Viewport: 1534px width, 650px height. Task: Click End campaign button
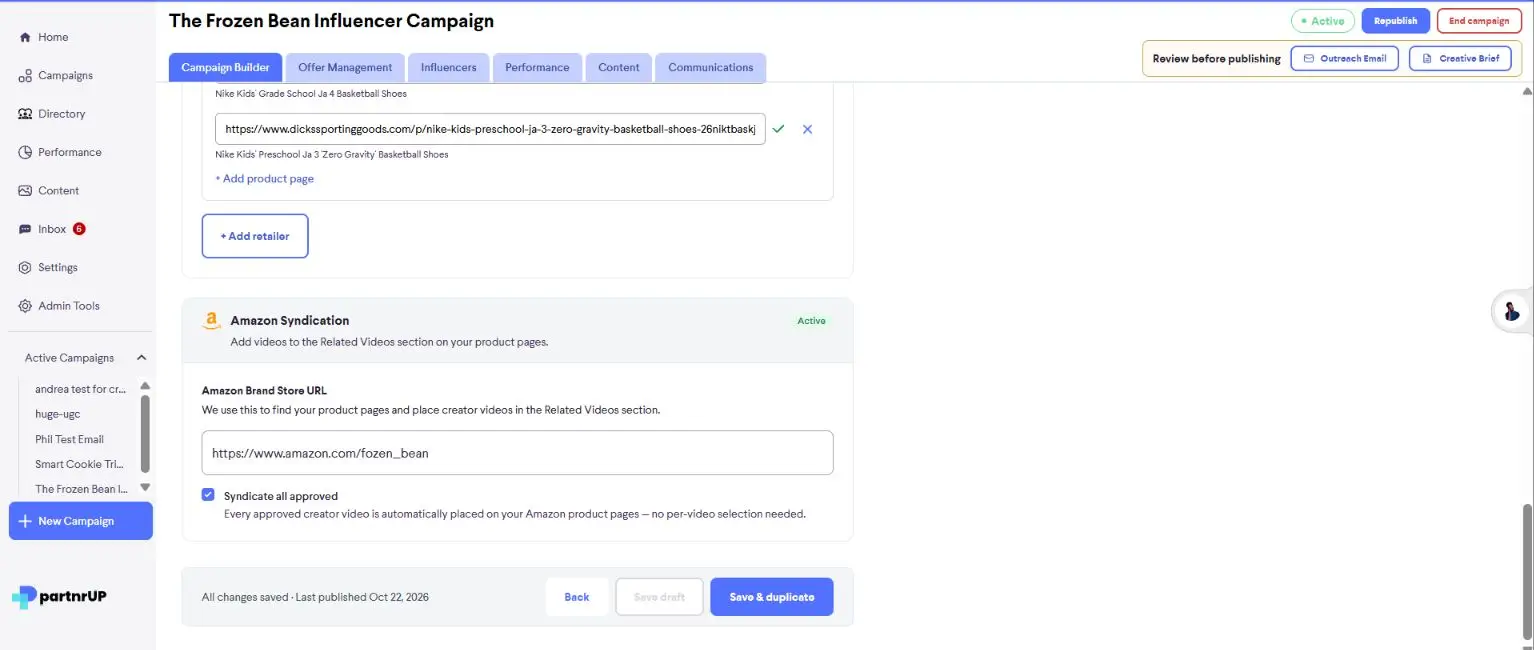tap(1479, 21)
